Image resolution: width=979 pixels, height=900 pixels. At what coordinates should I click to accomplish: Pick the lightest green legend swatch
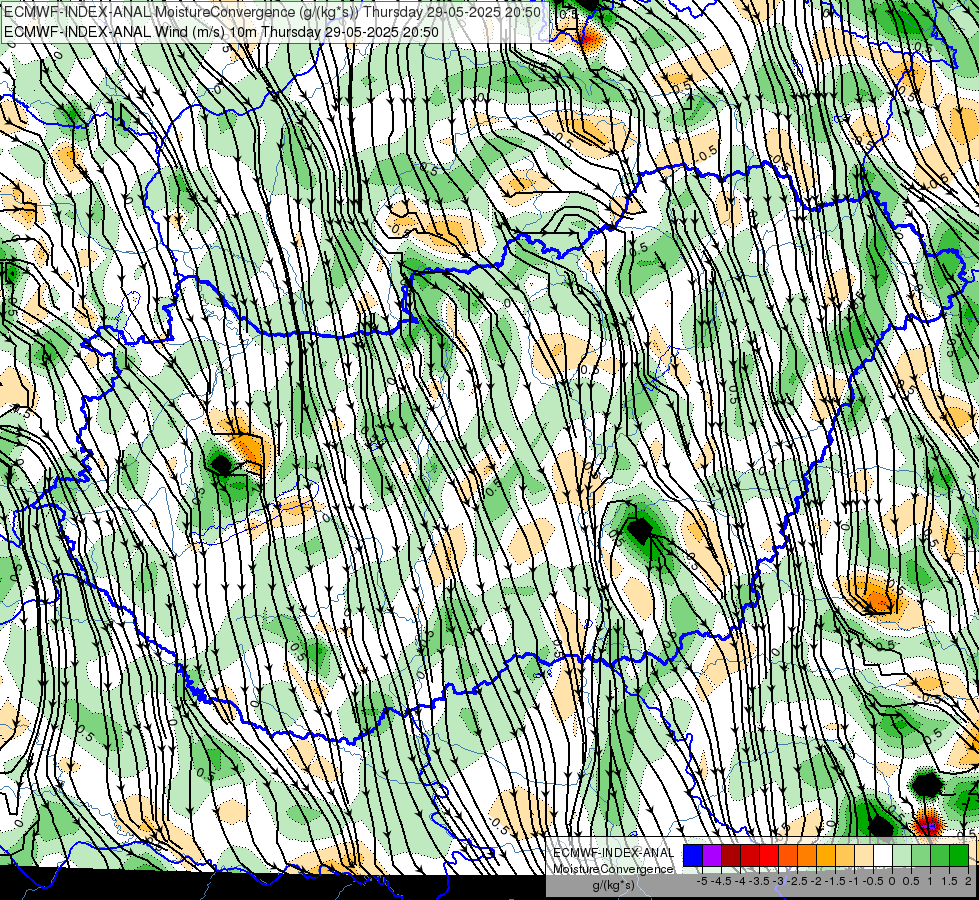pos(902,855)
